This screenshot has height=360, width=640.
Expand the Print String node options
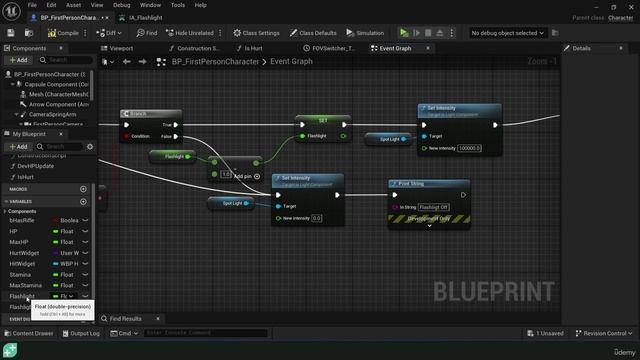click(x=429, y=226)
